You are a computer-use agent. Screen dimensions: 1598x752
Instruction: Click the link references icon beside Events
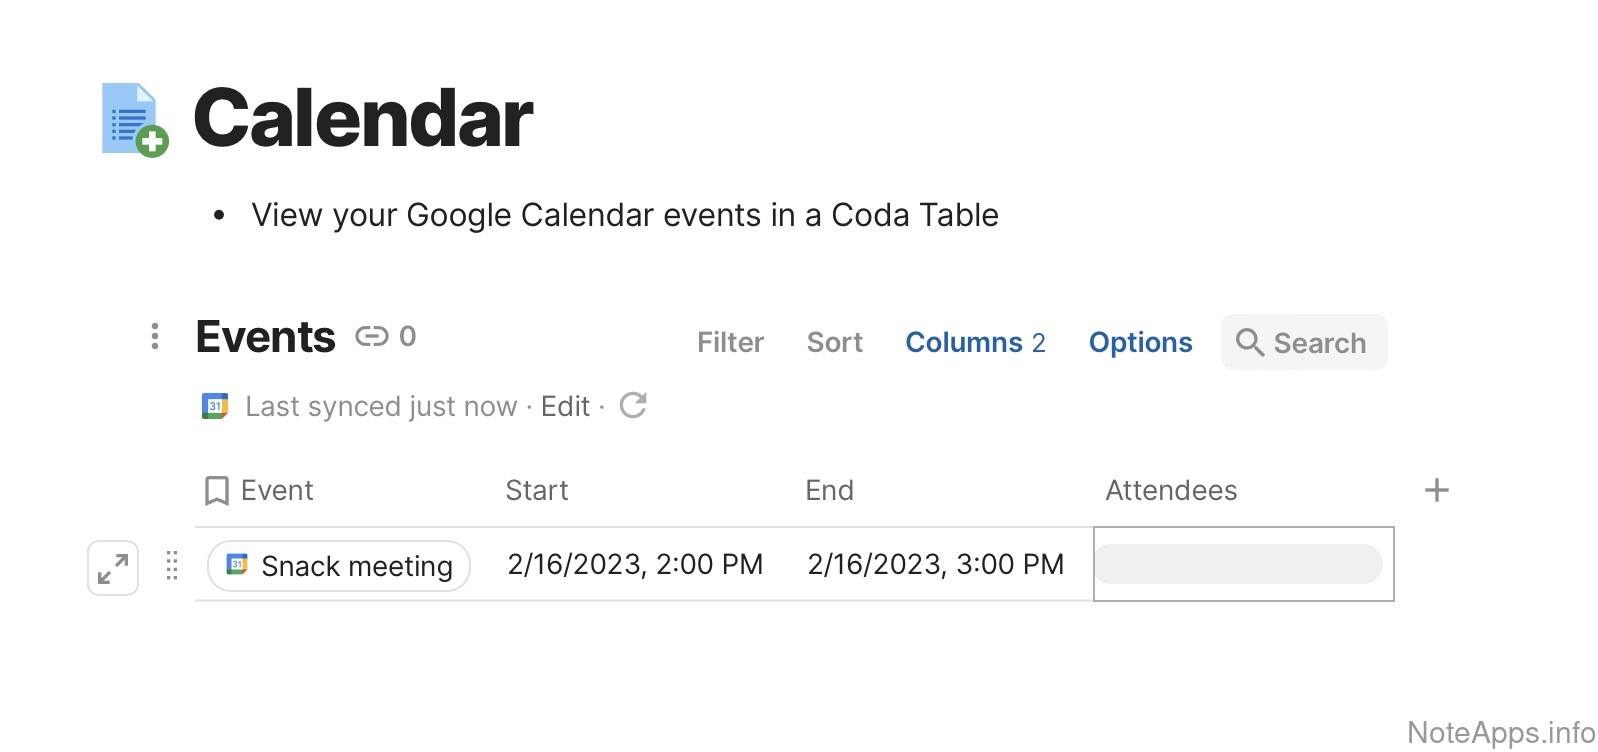point(372,337)
